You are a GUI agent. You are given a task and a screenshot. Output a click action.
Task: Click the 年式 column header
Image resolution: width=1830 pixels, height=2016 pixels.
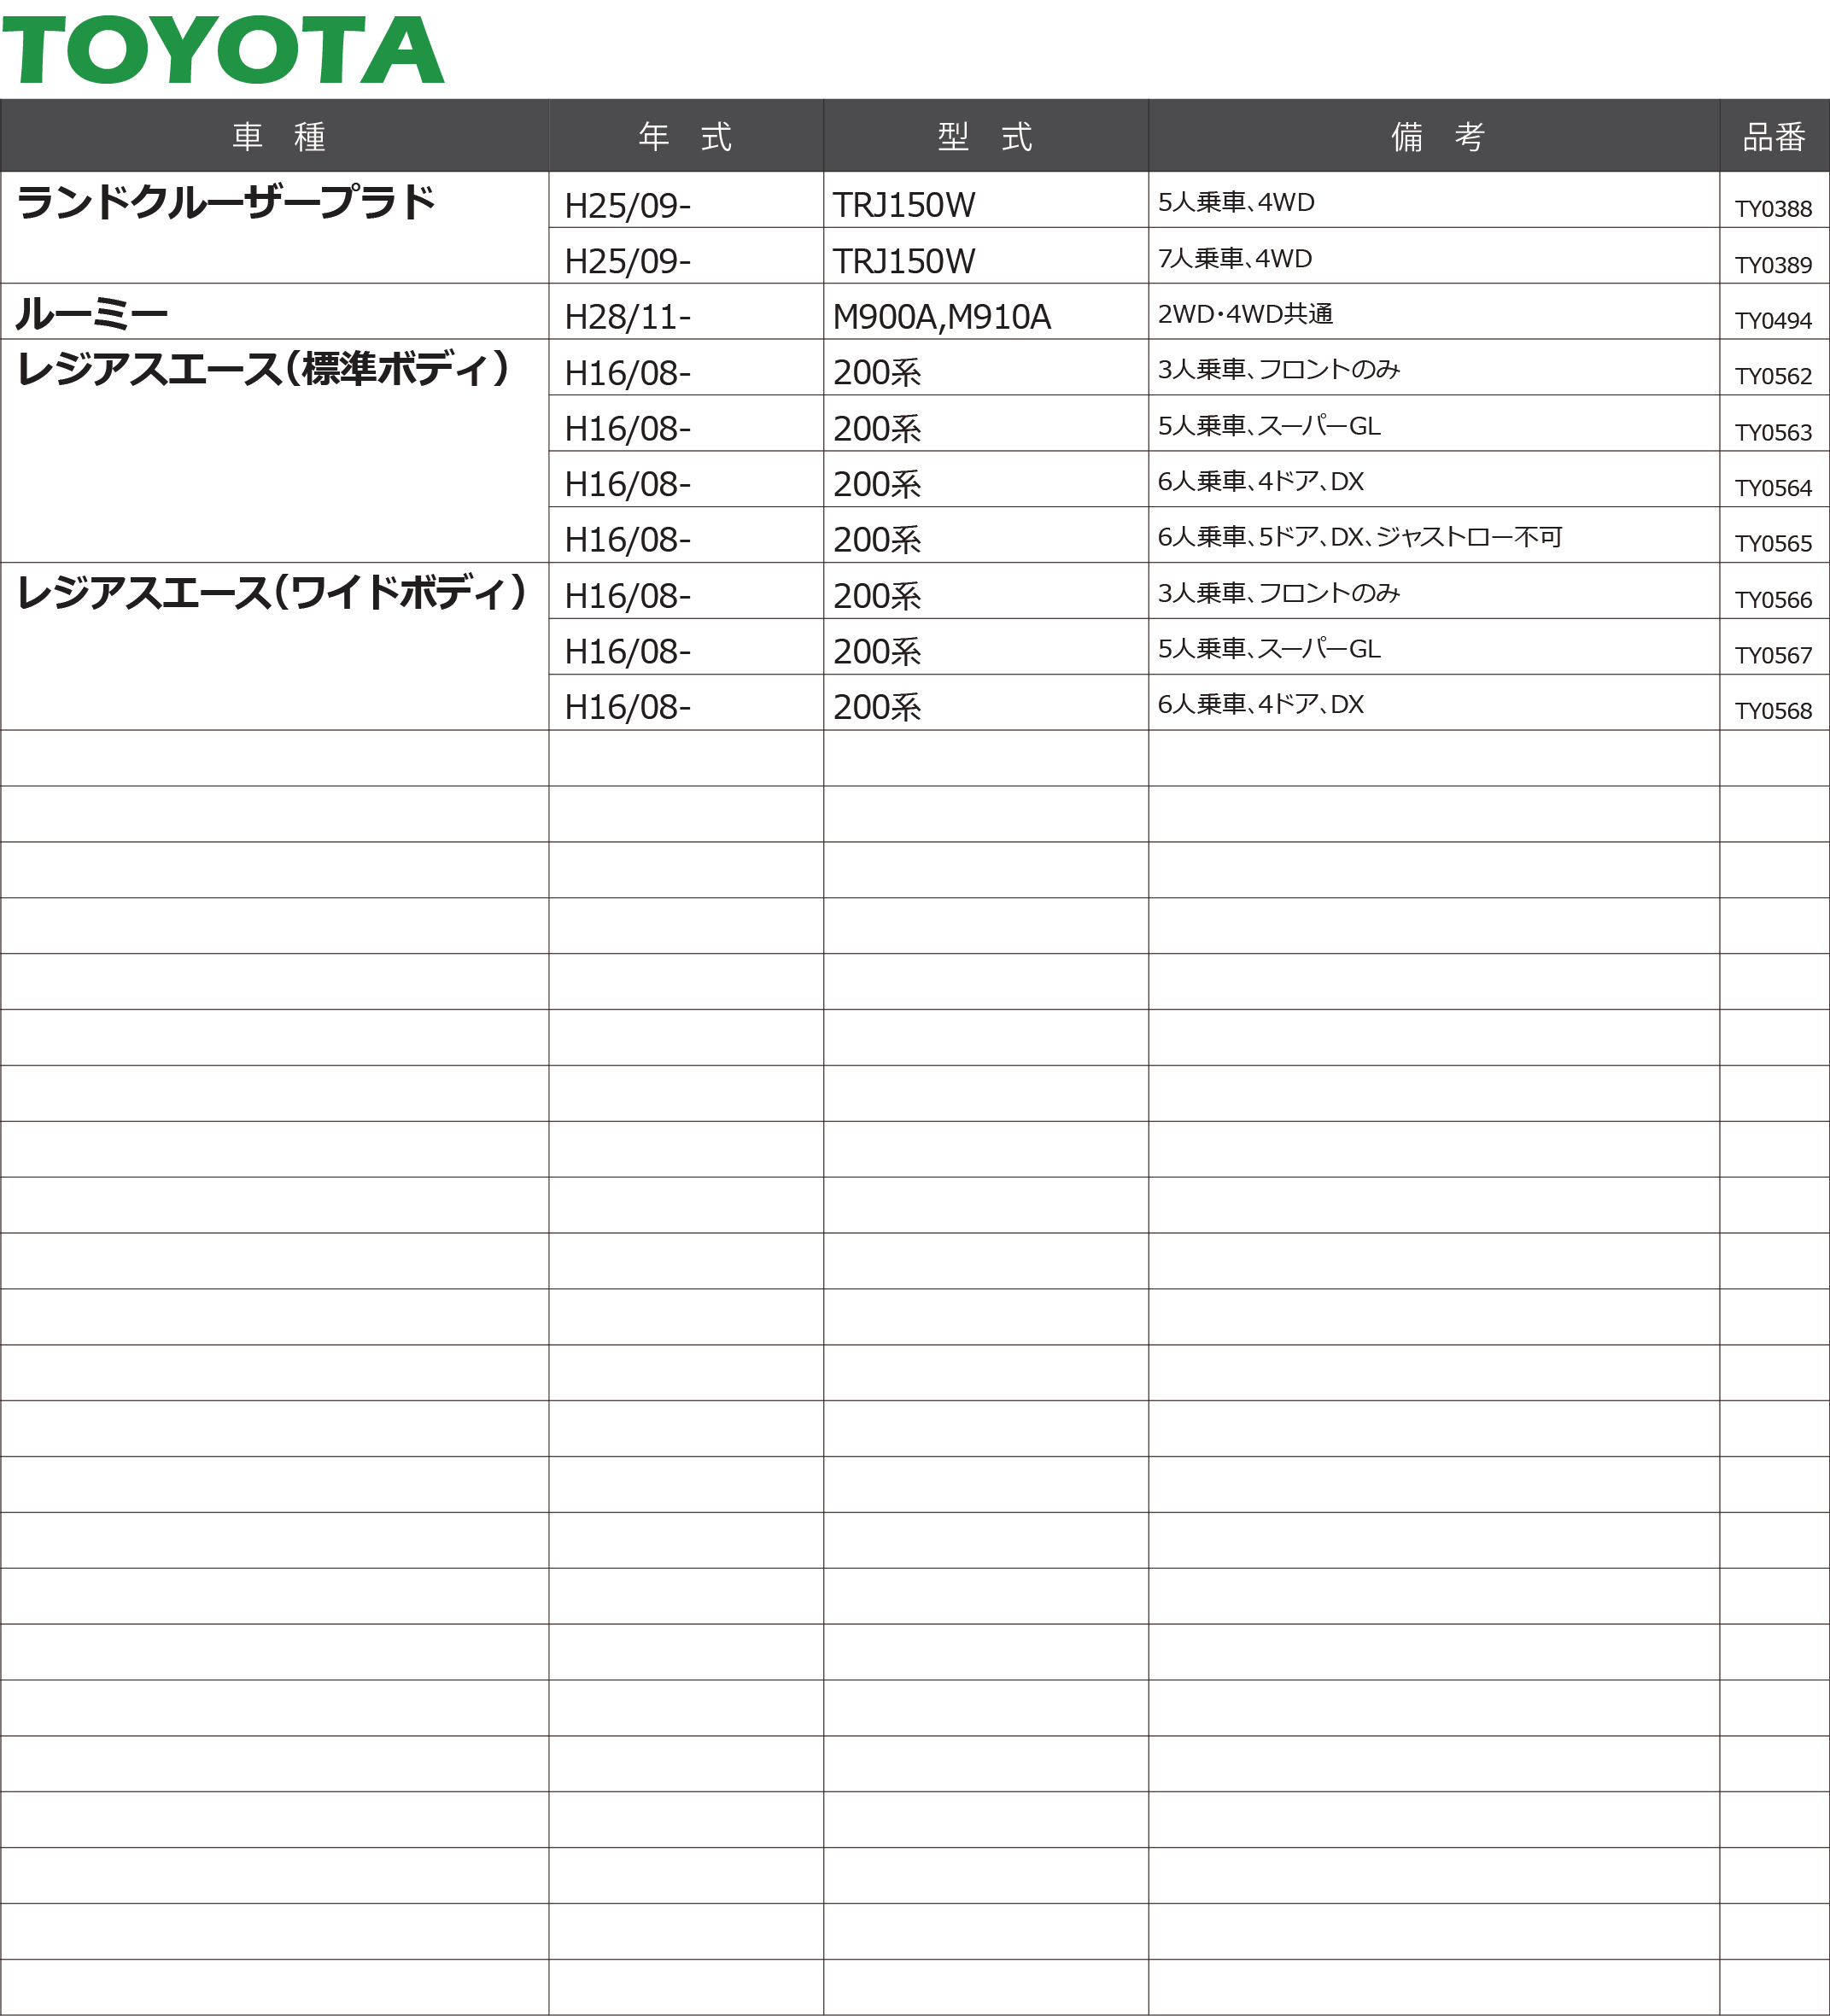click(x=685, y=136)
